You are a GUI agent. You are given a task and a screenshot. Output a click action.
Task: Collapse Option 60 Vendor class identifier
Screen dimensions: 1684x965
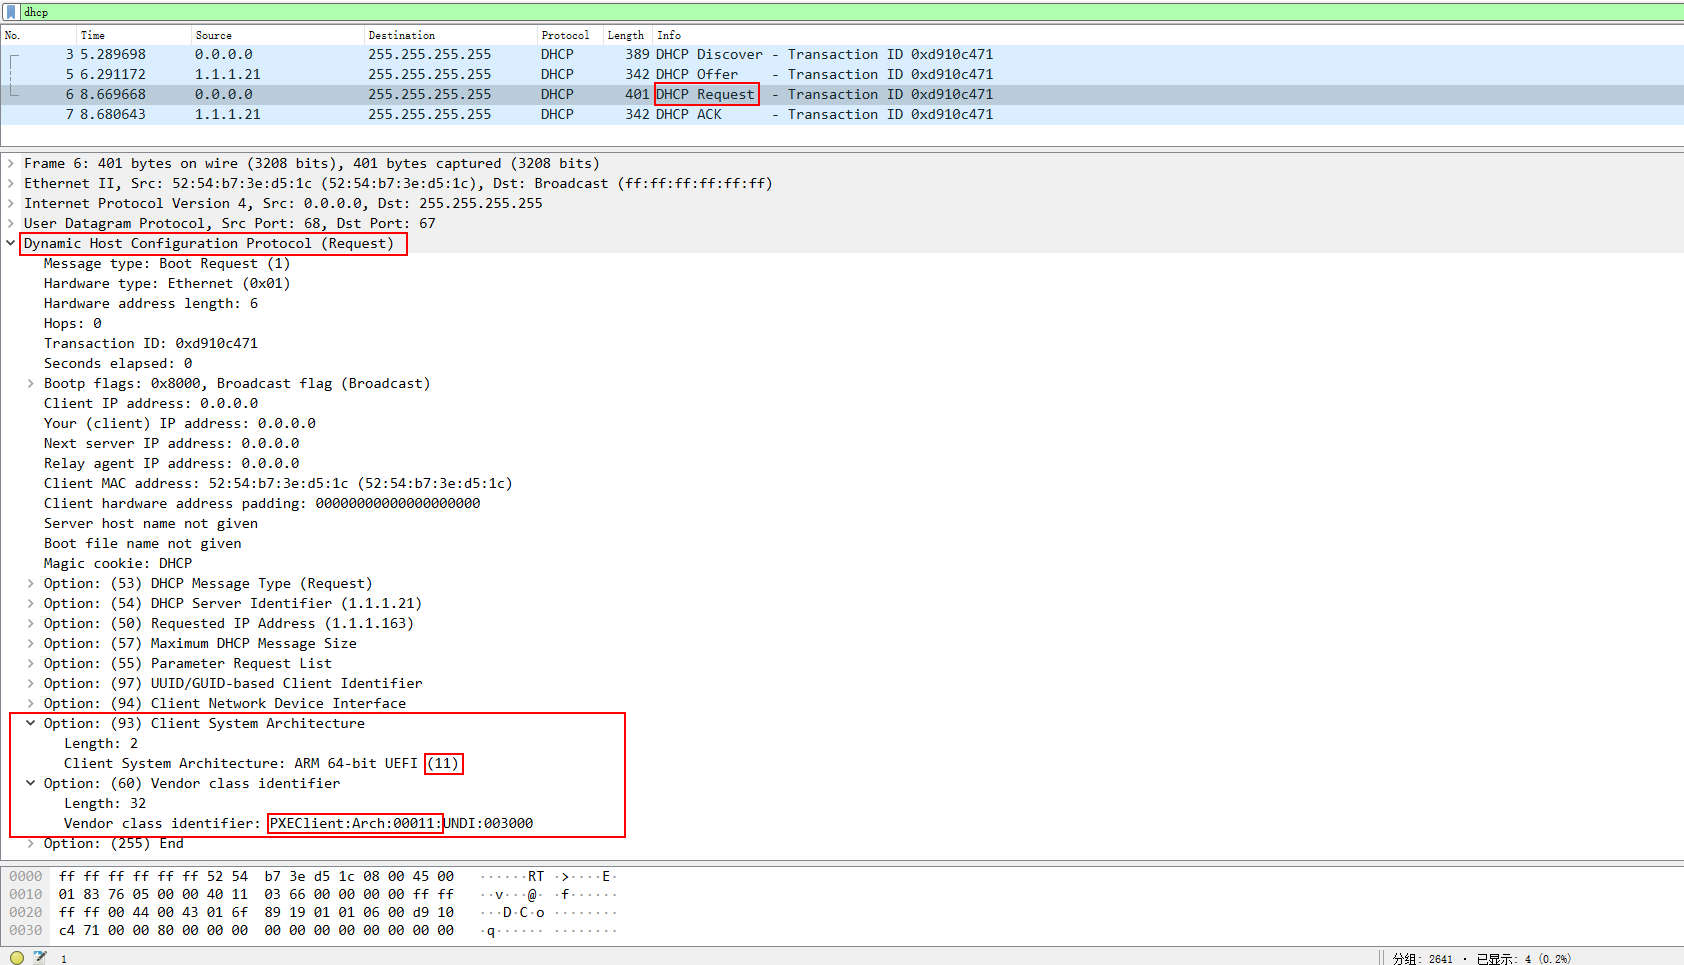point(31,784)
